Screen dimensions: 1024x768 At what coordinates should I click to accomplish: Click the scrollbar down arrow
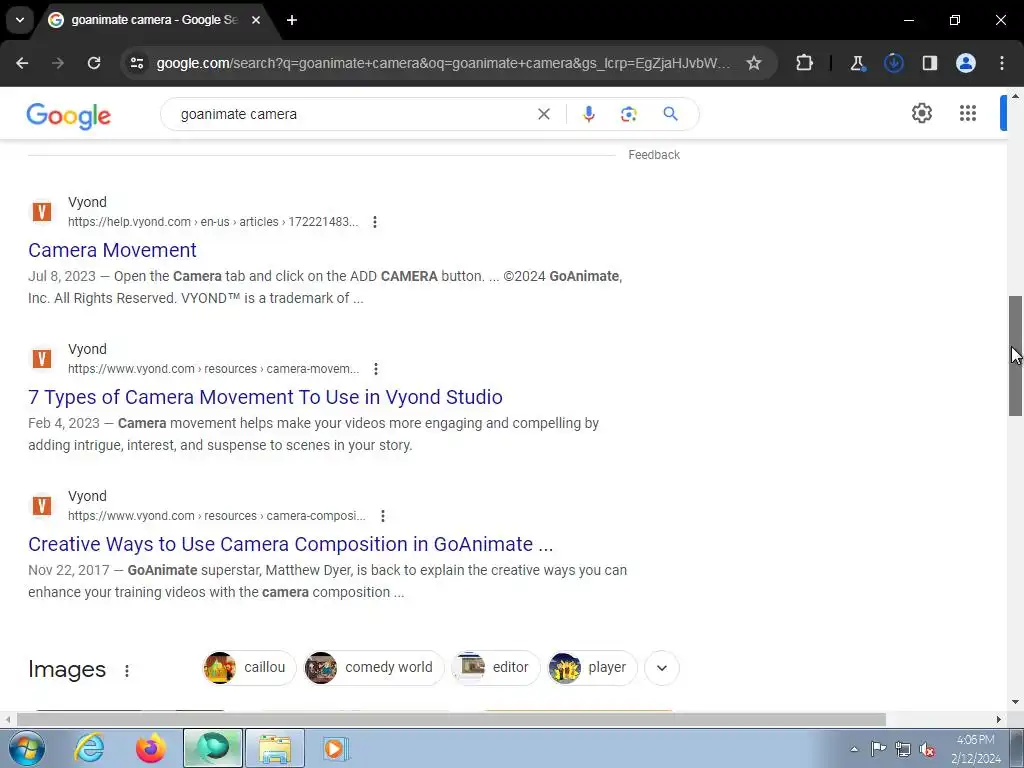click(1015, 702)
